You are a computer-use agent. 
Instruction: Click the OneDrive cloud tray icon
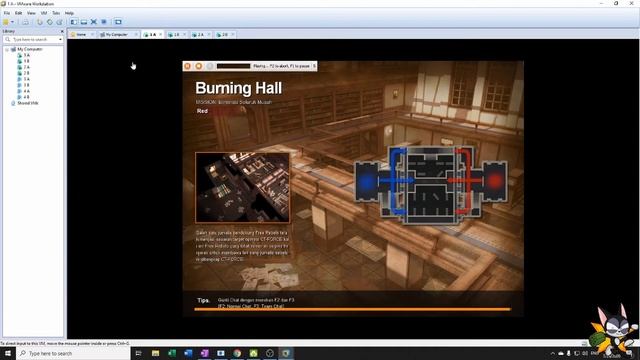[561, 353]
